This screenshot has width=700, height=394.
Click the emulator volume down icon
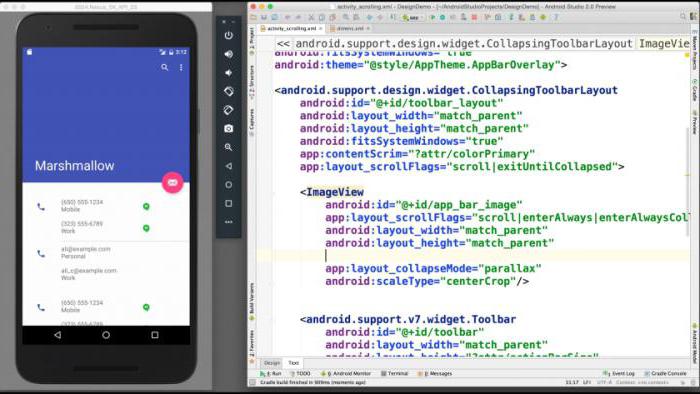pos(228,73)
